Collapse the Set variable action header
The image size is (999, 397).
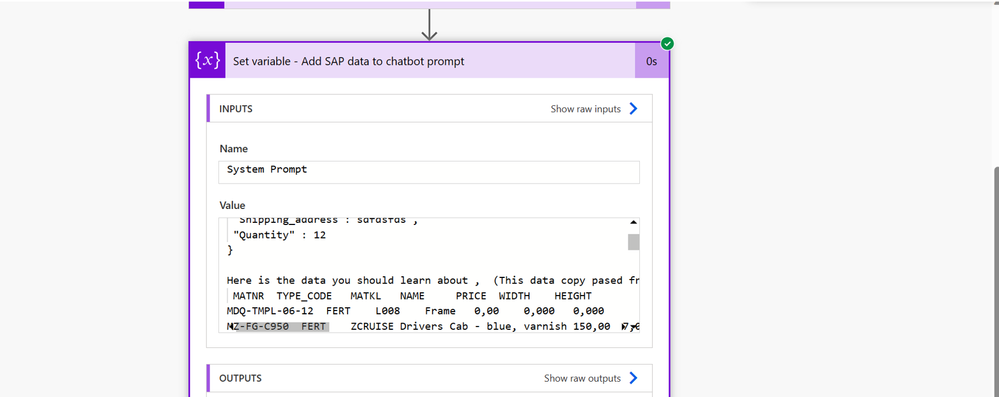pos(430,61)
